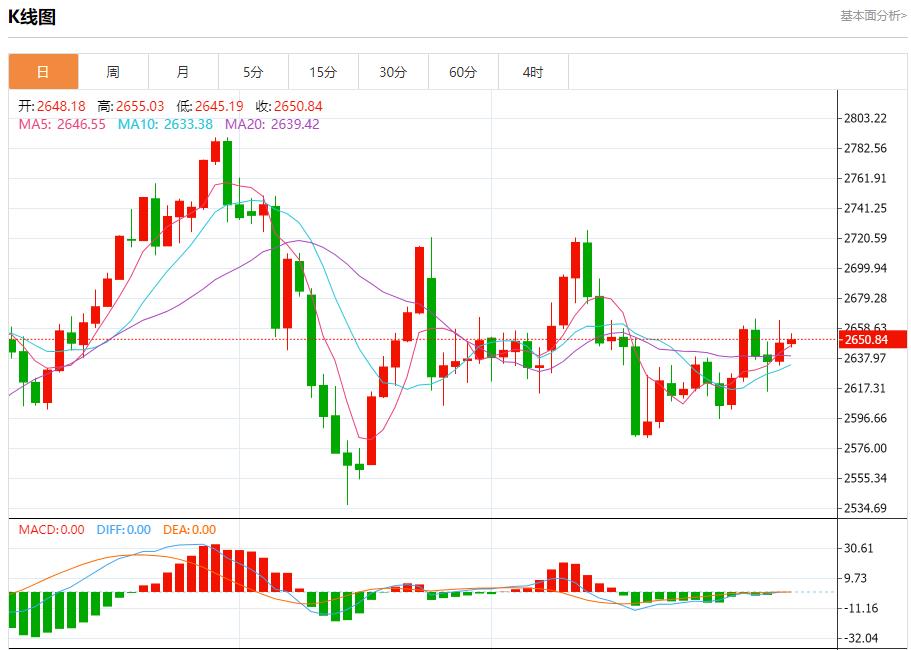The image size is (911, 650).
Task: Show the 30分 interval chart
Action: click(x=393, y=72)
